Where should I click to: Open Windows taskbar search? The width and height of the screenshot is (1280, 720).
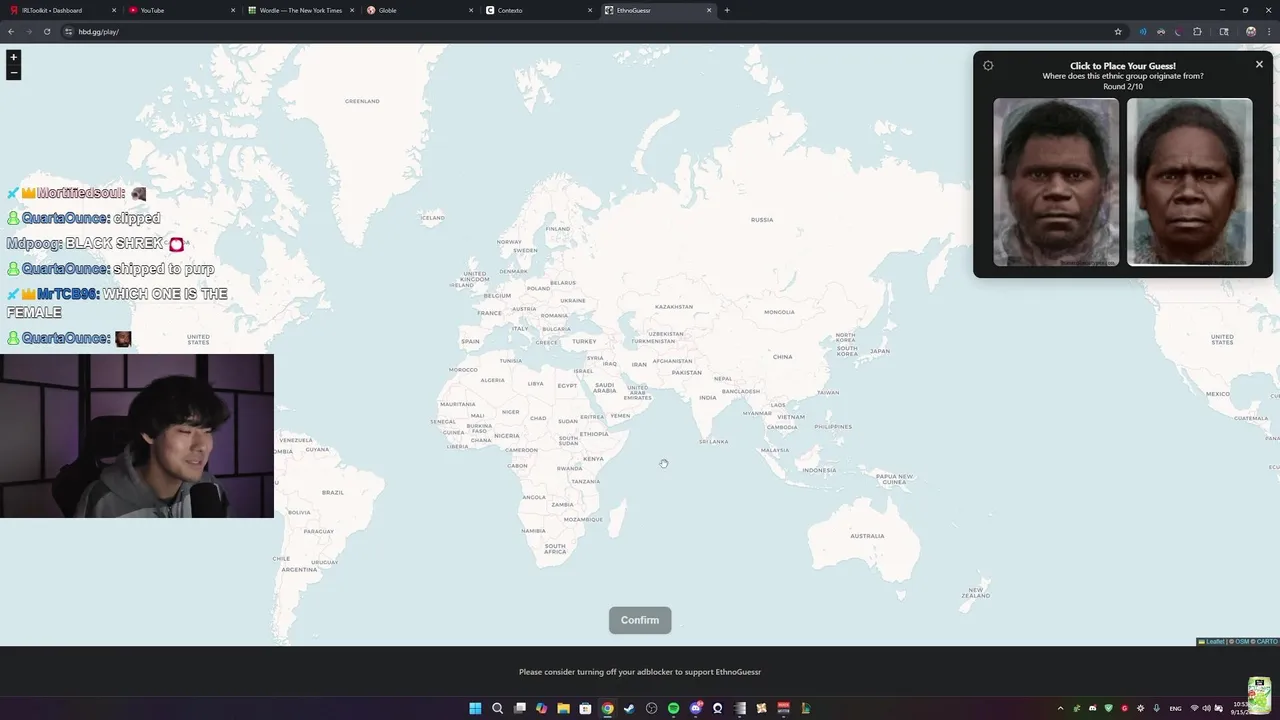[x=497, y=708]
